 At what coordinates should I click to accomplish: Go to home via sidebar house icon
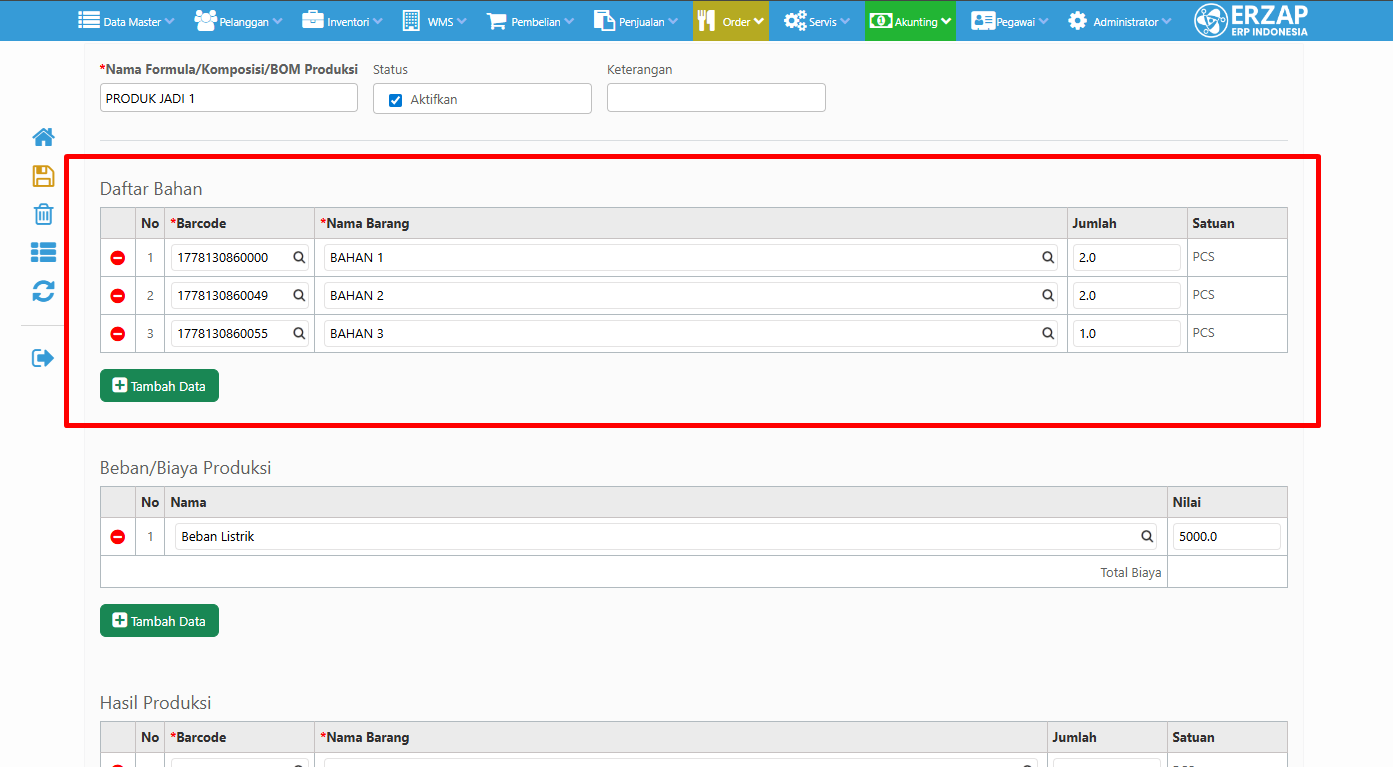point(43,137)
